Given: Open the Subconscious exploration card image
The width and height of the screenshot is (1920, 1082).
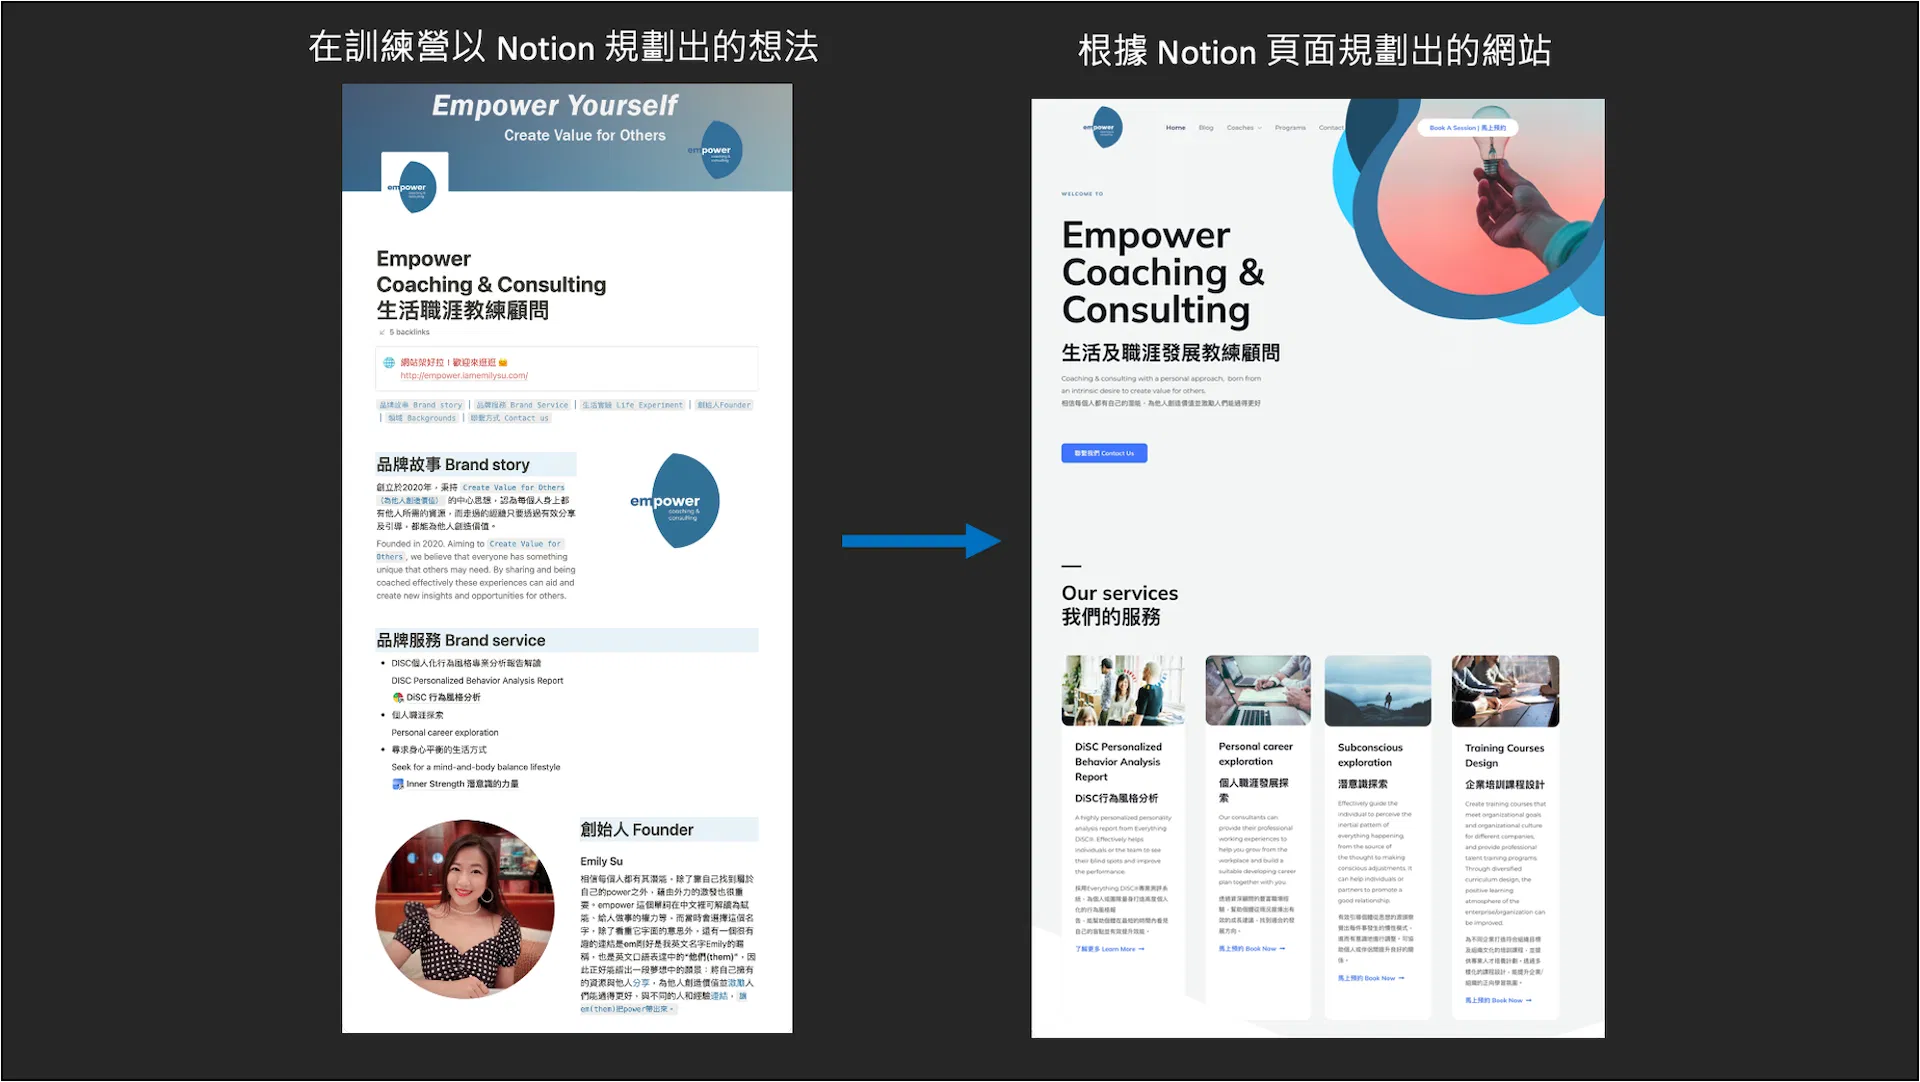Looking at the screenshot, I should (x=1378, y=691).
